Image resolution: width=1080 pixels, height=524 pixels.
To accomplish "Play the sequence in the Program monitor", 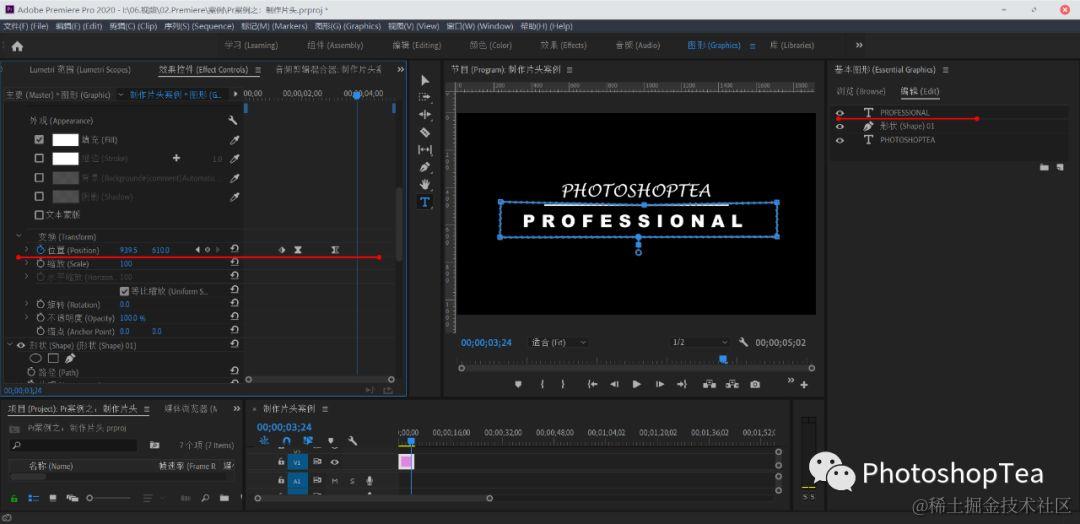I will (636, 384).
